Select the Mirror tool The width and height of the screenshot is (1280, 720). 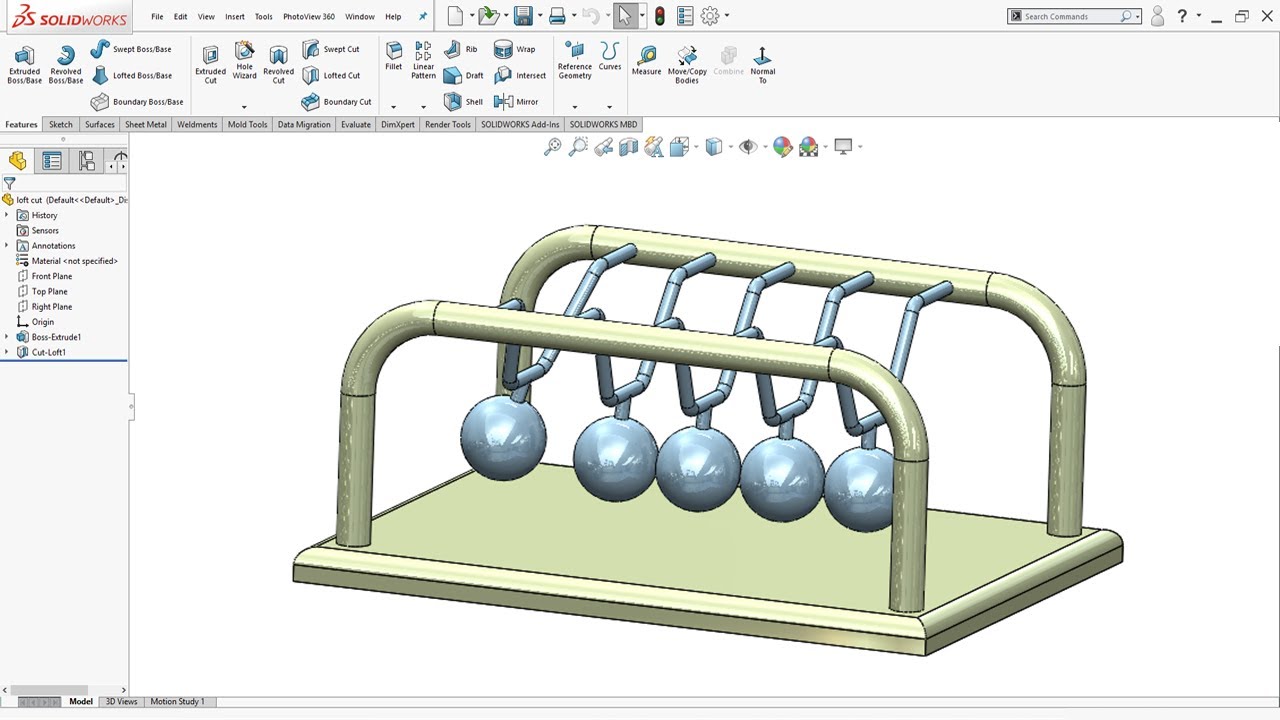click(x=517, y=102)
